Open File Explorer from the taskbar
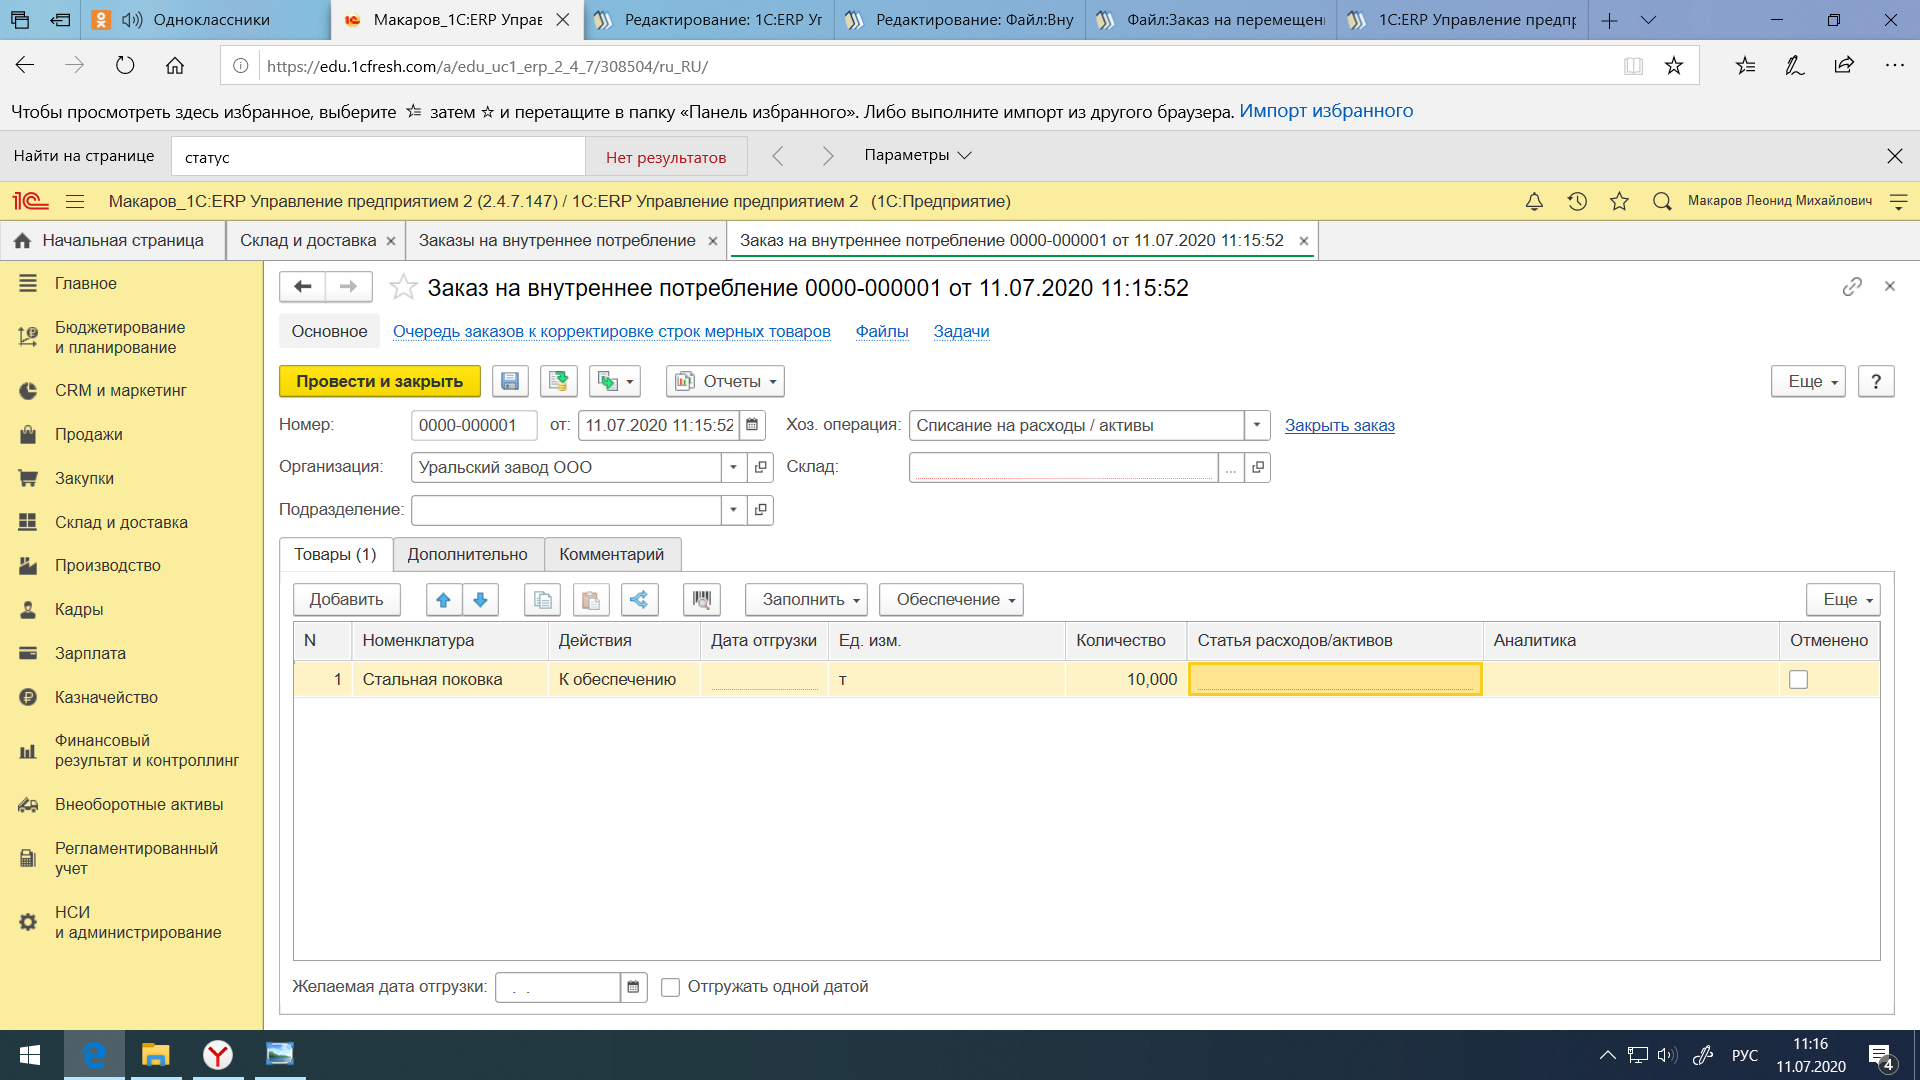 coord(155,1055)
